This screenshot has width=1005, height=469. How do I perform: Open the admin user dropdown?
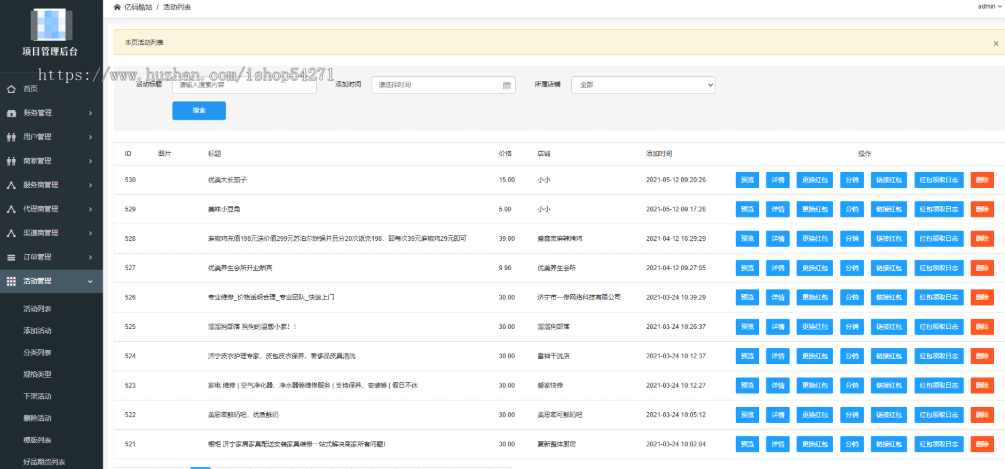point(988,6)
